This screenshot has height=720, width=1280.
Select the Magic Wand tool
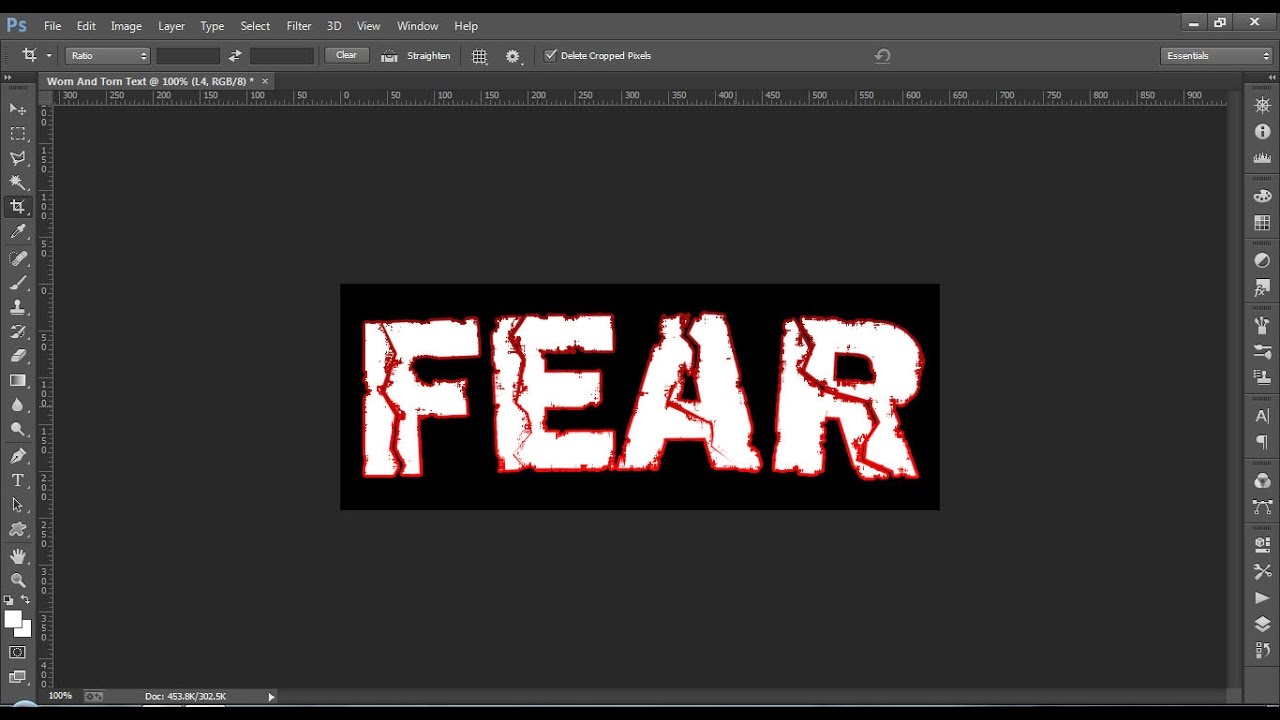coord(18,182)
